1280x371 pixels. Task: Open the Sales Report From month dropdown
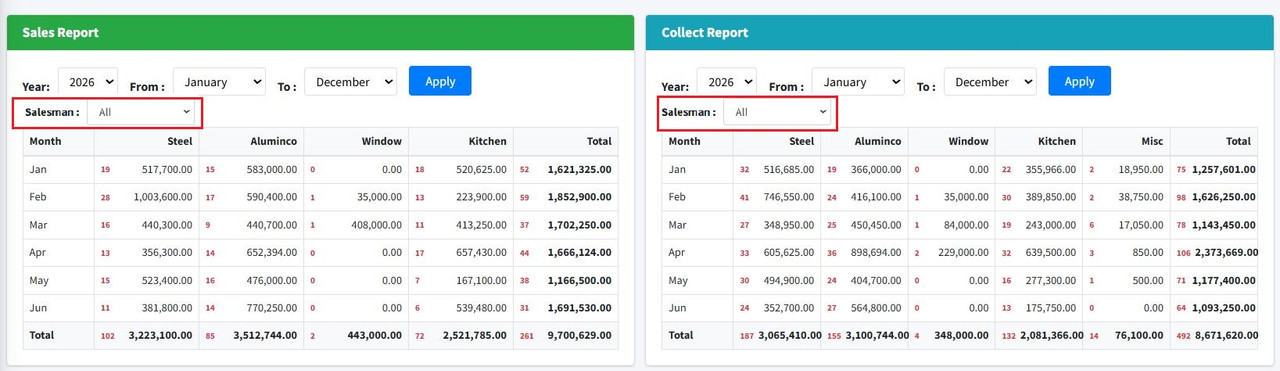click(219, 82)
